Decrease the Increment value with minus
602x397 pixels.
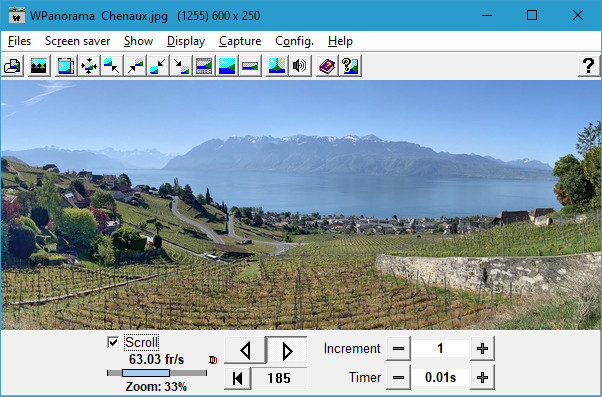tap(398, 349)
